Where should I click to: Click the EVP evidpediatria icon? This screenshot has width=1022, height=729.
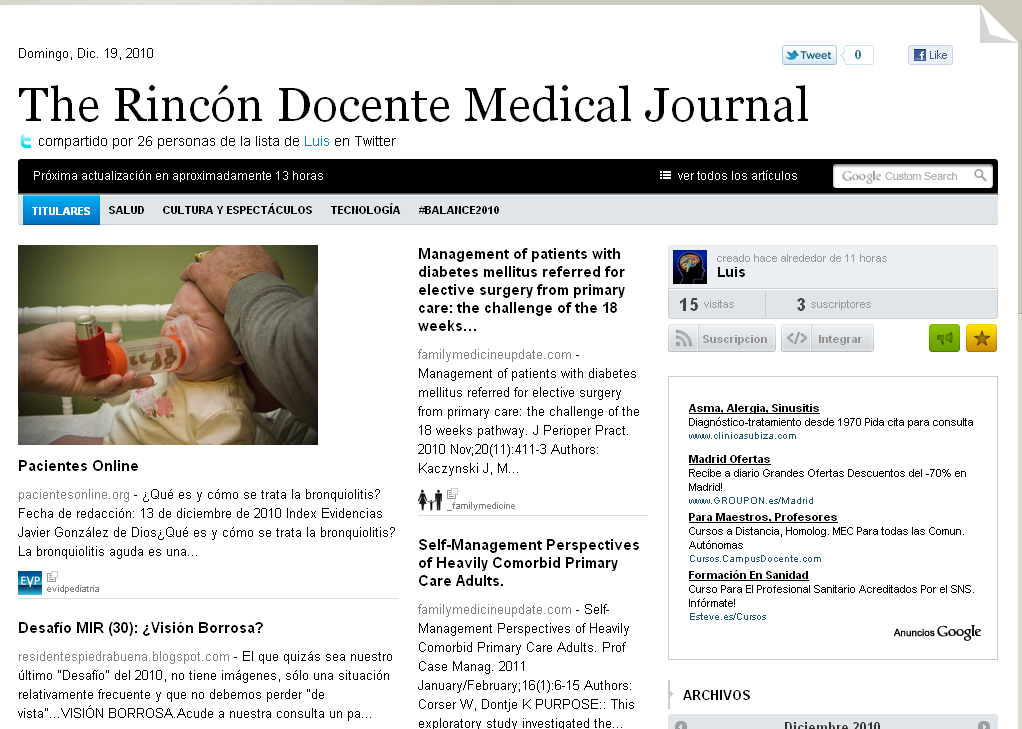(x=29, y=581)
